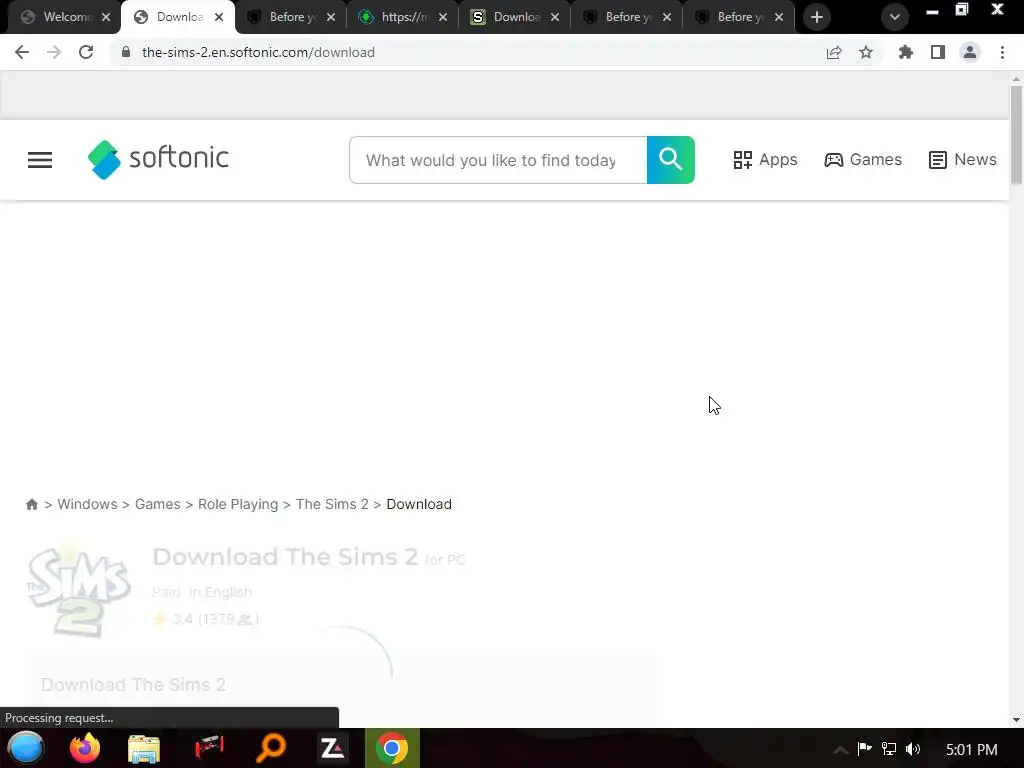This screenshot has width=1024, height=768.
Task: Go back using the browser back arrow
Action: (x=22, y=52)
